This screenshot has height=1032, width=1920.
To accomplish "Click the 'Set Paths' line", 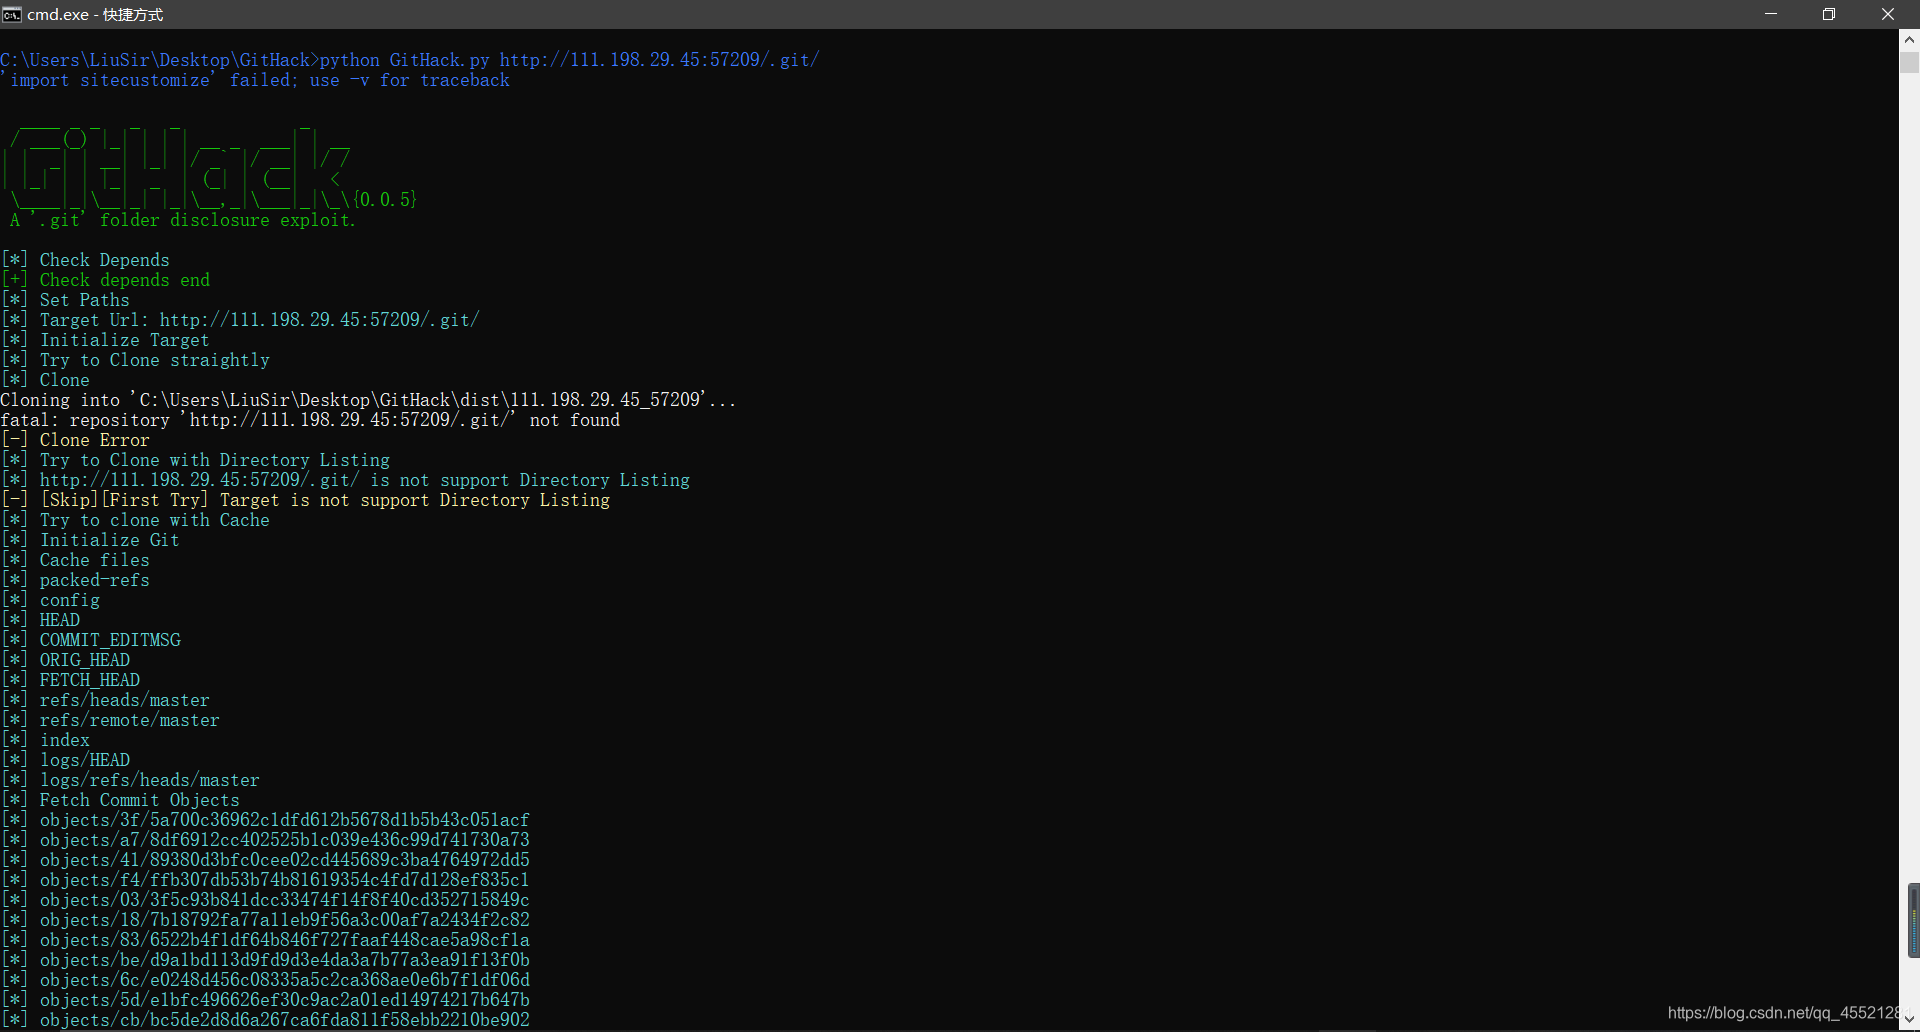I will click(x=66, y=300).
